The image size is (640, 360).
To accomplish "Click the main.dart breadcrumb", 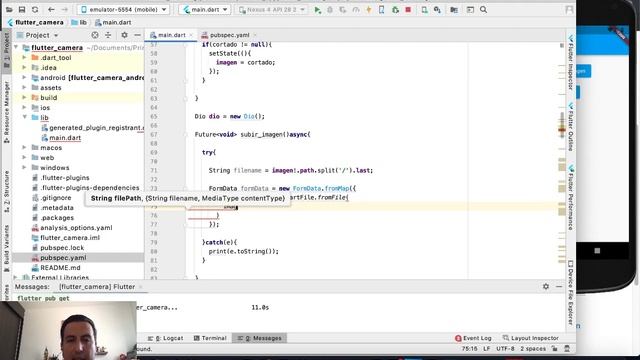I will tap(113, 22).
